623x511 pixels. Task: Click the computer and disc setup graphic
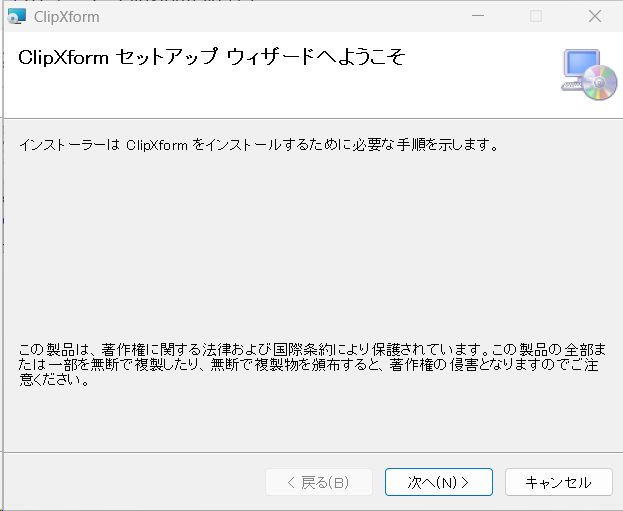pos(589,75)
